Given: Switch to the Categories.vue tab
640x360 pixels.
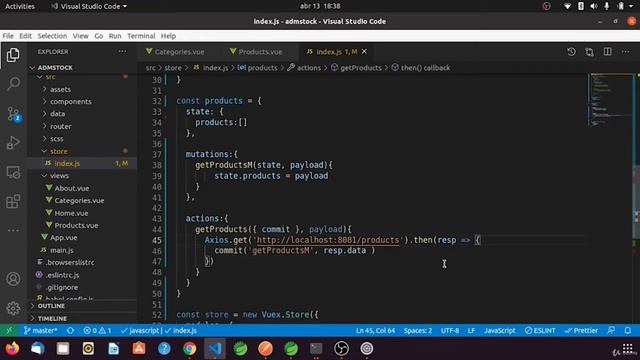Looking at the screenshot, I should (176, 51).
